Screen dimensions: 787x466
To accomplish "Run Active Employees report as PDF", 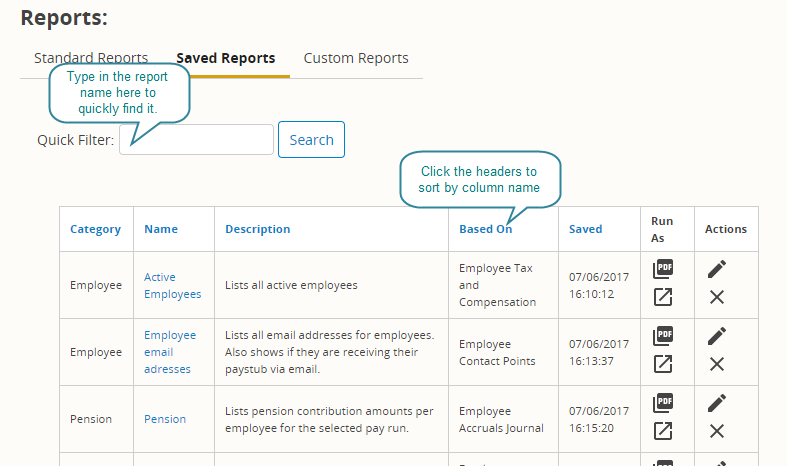I will click(663, 269).
